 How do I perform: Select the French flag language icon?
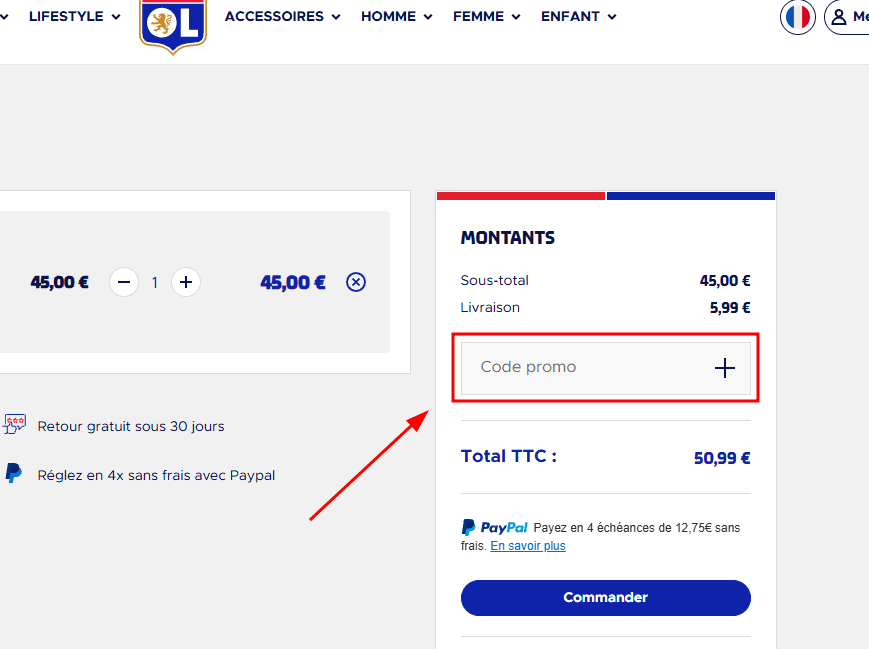(x=798, y=17)
